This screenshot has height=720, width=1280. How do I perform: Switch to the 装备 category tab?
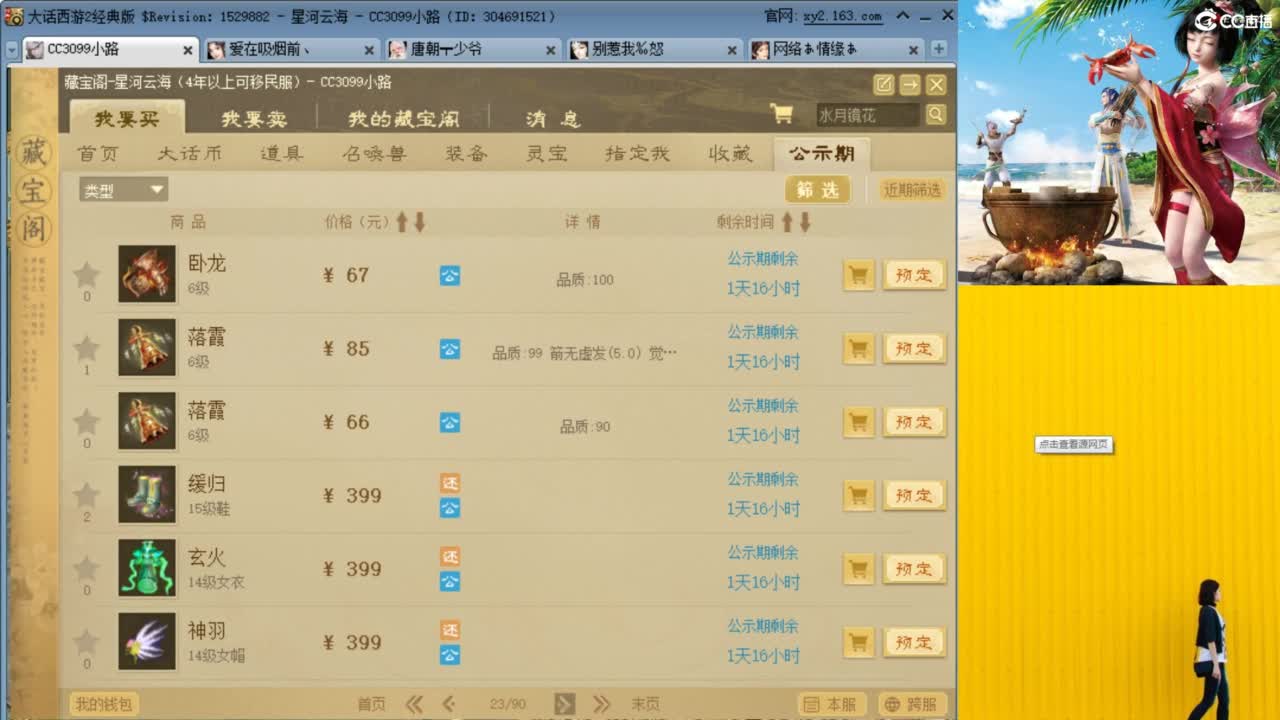[x=466, y=153]
